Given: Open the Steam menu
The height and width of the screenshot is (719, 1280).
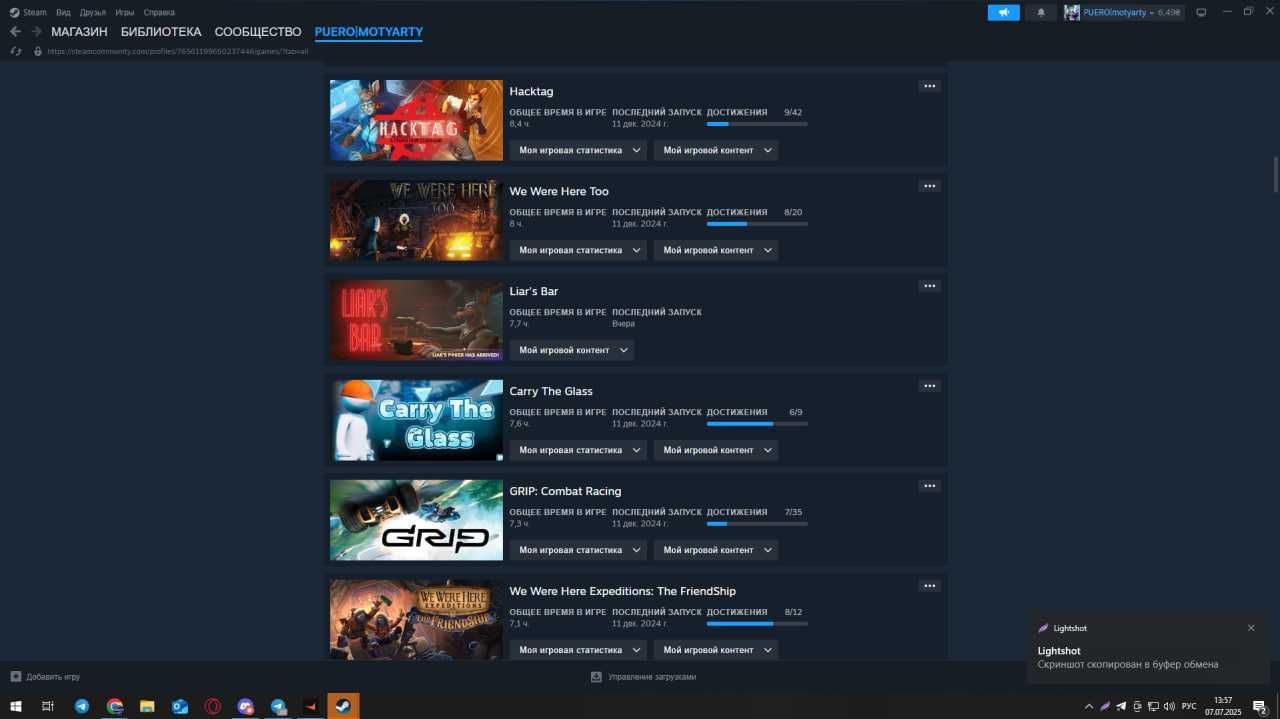Looking at the screenshot, I should (x=35, y=12).
